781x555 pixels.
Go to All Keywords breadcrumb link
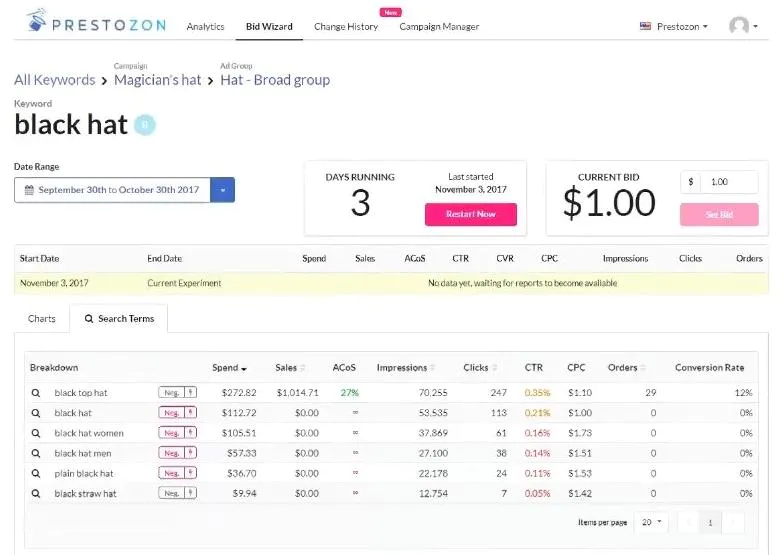[54, 80]
